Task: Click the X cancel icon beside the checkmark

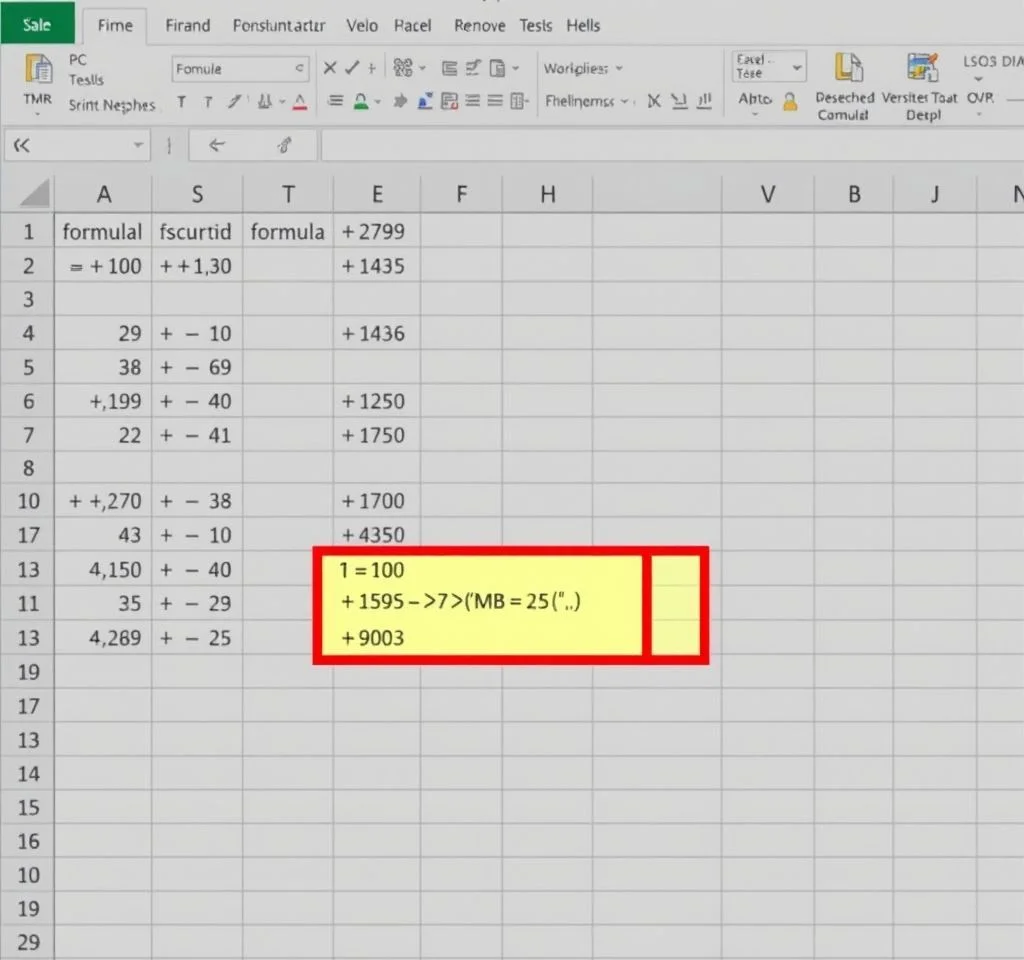Action: click(x=330, y=68)
